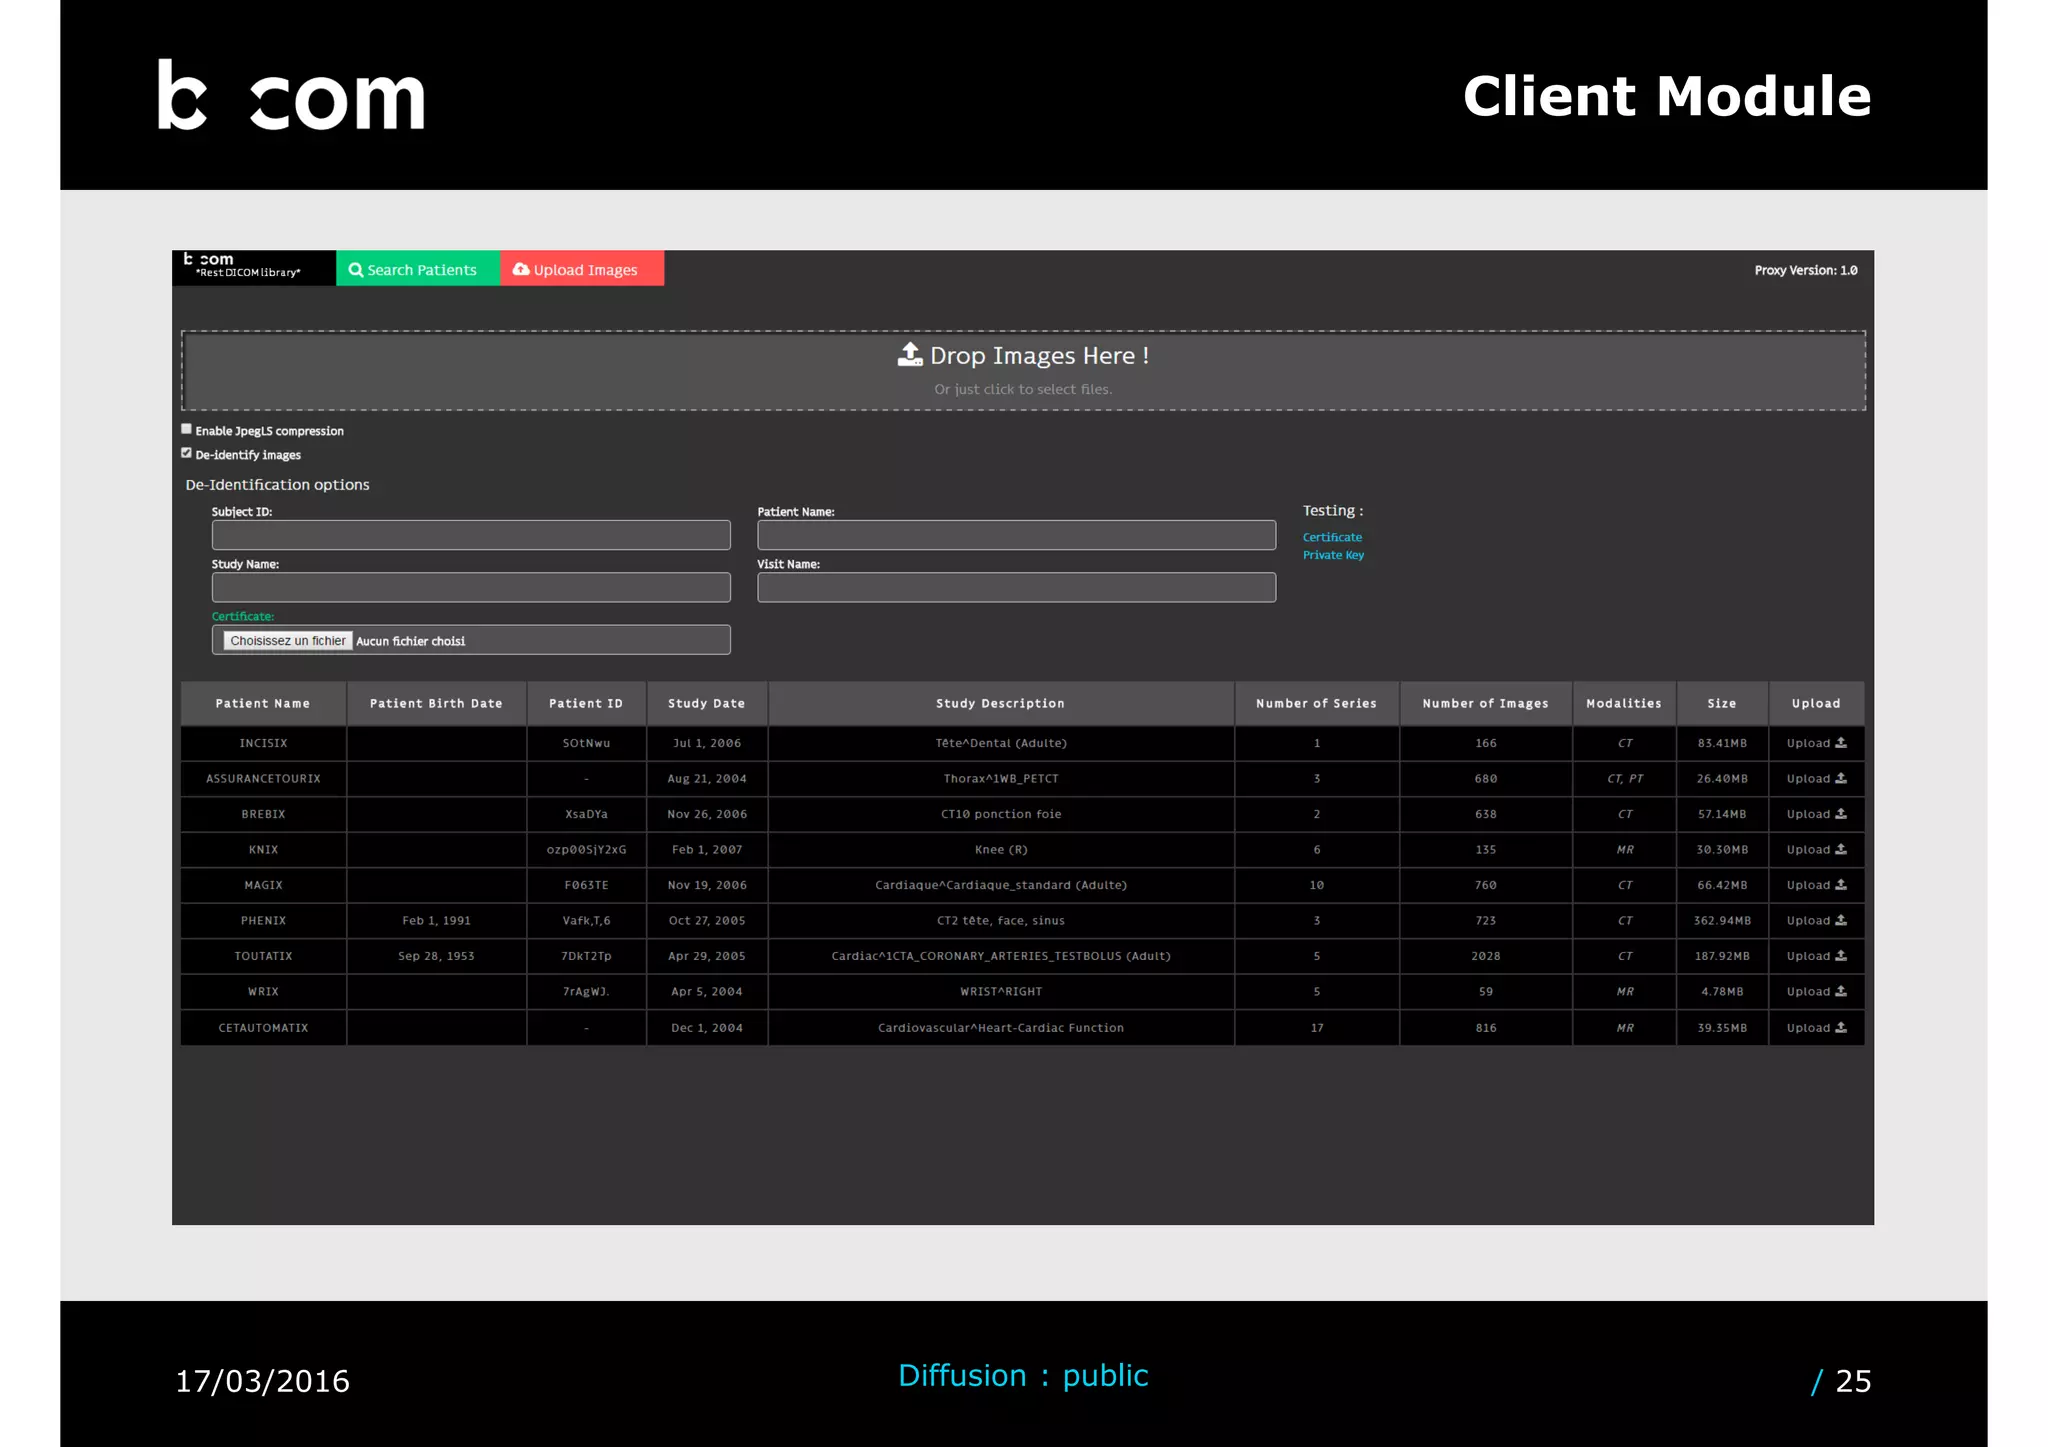Click upload icon for INCISIX row
This screenshot has width=2048, height=1447.
(1840, 743)
